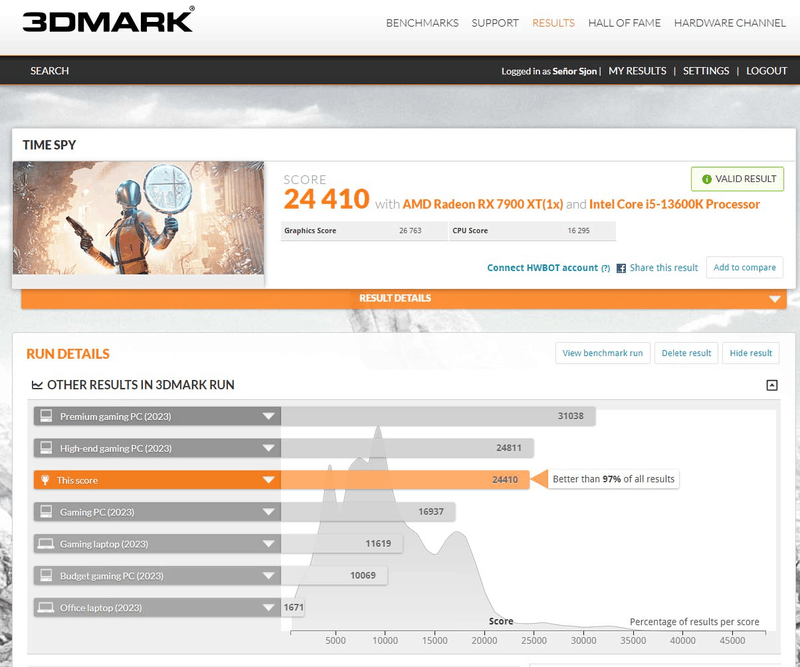Image resolution: width=800 pixels, height=667 pixels.
Task: Click the orange 24410 score bar
Action: [x=405, y=480]
